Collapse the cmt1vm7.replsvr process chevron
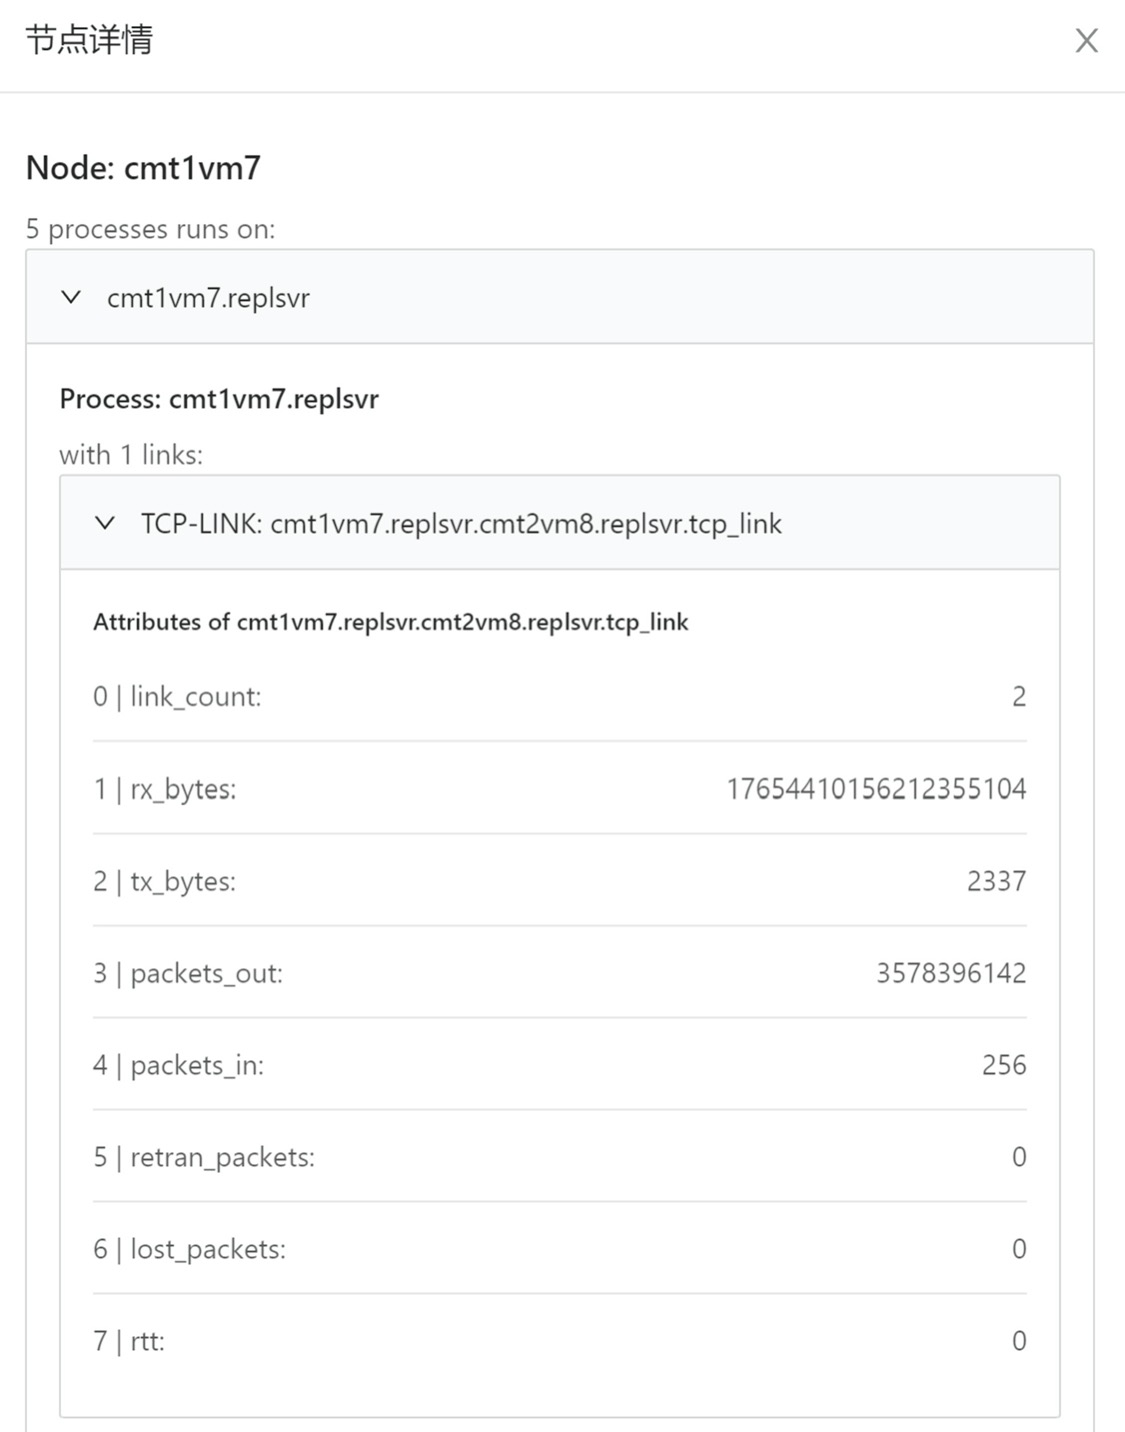Viewport: 1125px width, 1432px height. tap(71, 297)
